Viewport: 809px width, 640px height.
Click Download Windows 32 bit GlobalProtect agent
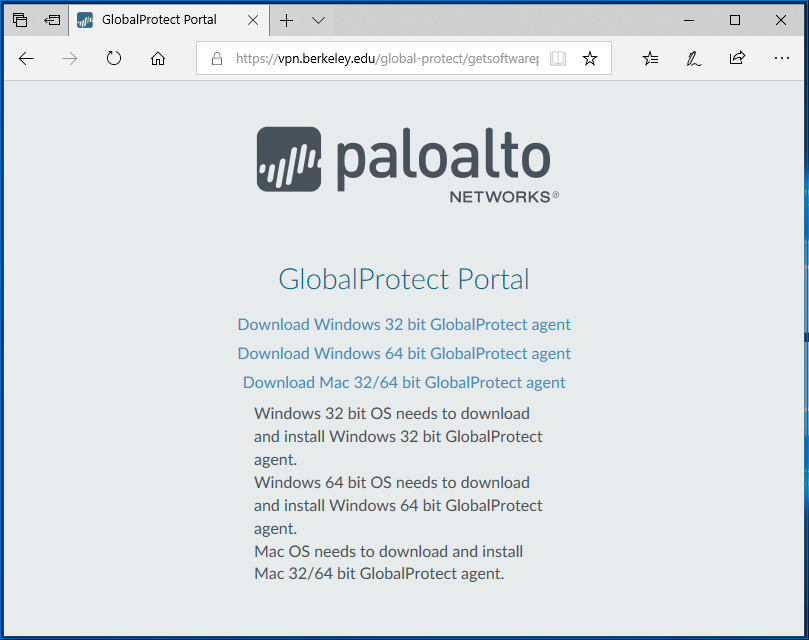pos(404,325)
